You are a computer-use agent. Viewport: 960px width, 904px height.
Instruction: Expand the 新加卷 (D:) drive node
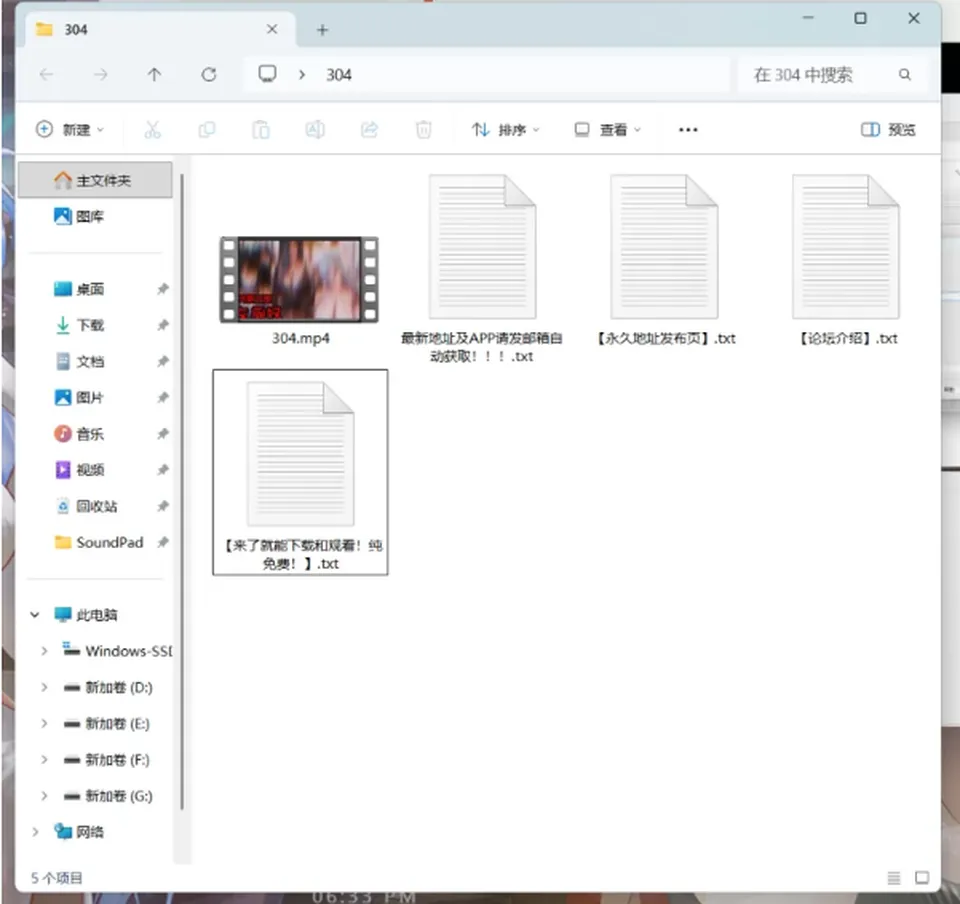(44, 687)
